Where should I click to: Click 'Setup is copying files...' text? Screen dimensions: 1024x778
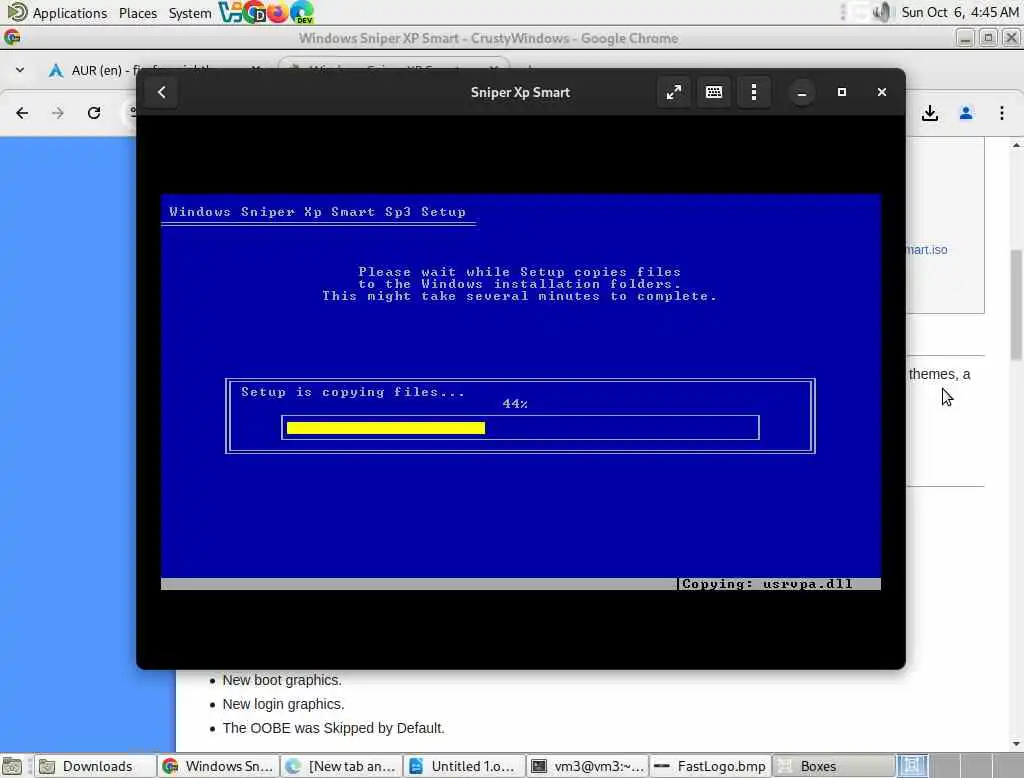click(x=353, y=392)
